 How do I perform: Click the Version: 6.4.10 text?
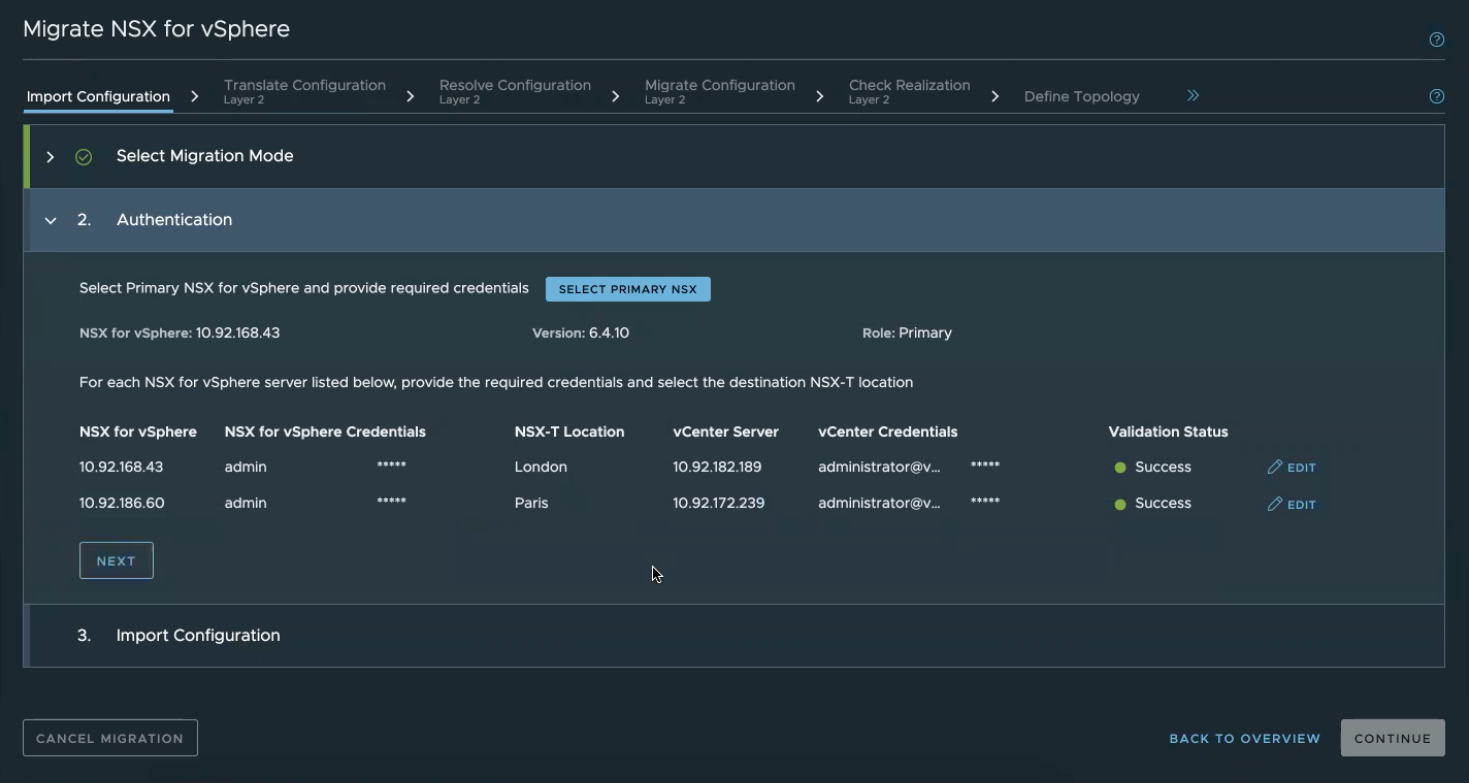[580, 333]
